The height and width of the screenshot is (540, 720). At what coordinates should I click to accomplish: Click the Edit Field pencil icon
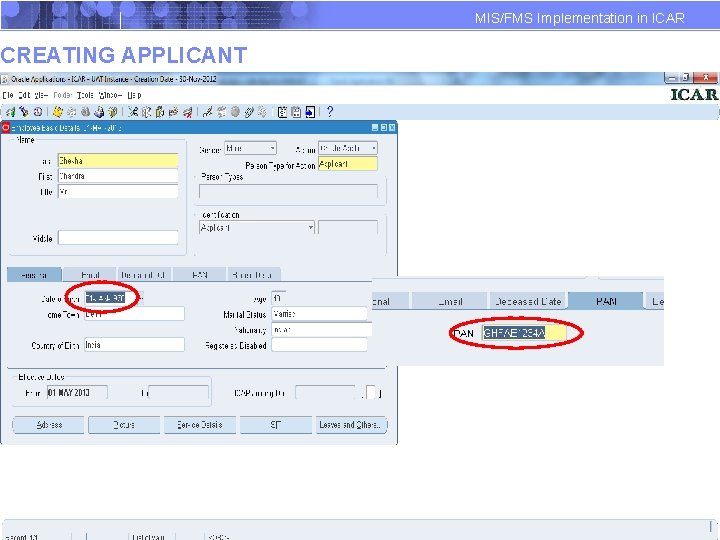pos(208,112)
